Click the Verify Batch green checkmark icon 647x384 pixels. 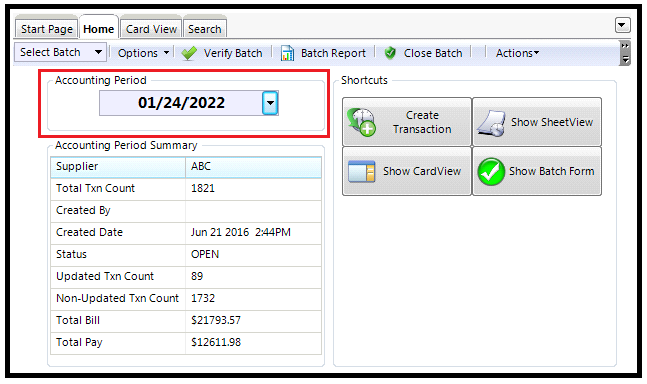coord(189,53)
